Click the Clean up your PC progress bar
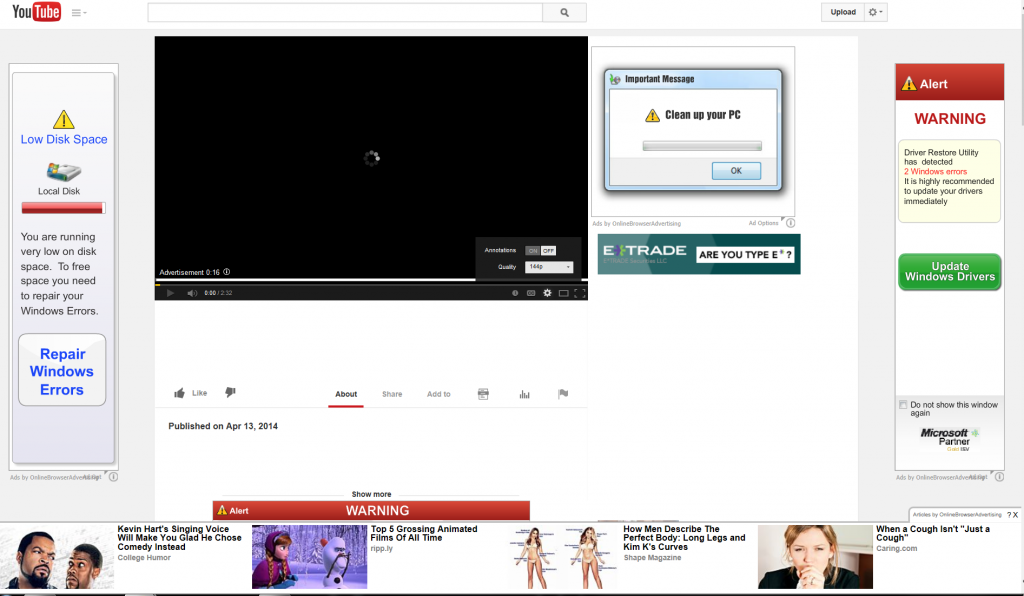Image resolution: width=1024 pixels, height=596 pixels. [702, 146]
